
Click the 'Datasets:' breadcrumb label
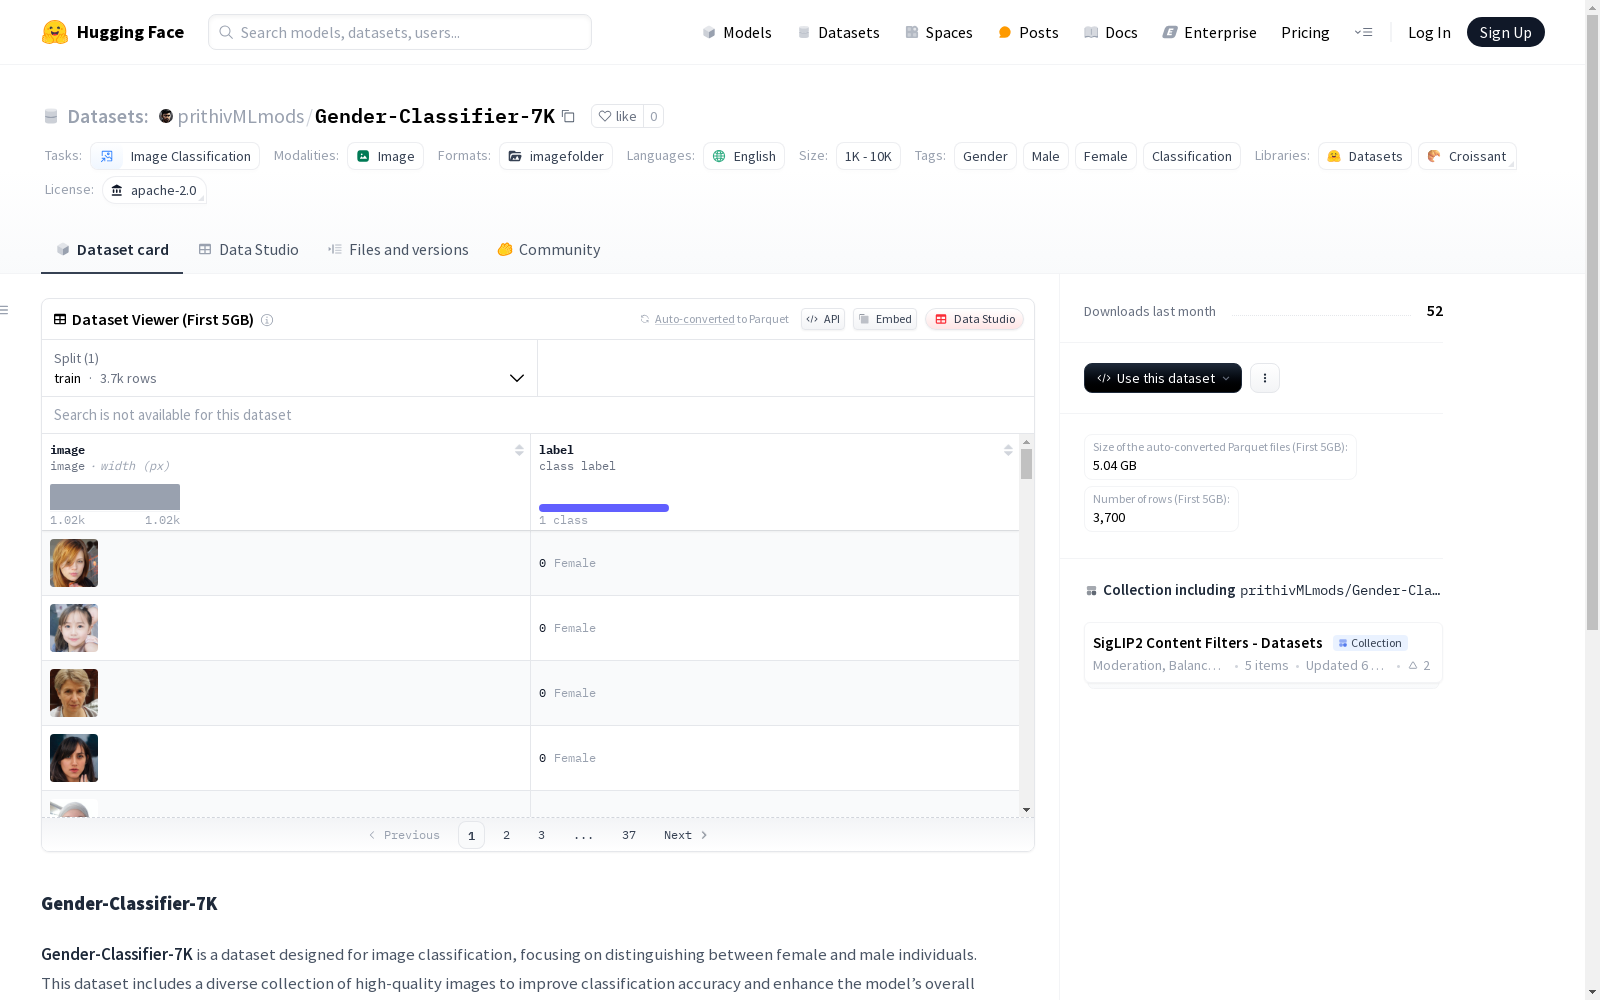pos(108,116)
